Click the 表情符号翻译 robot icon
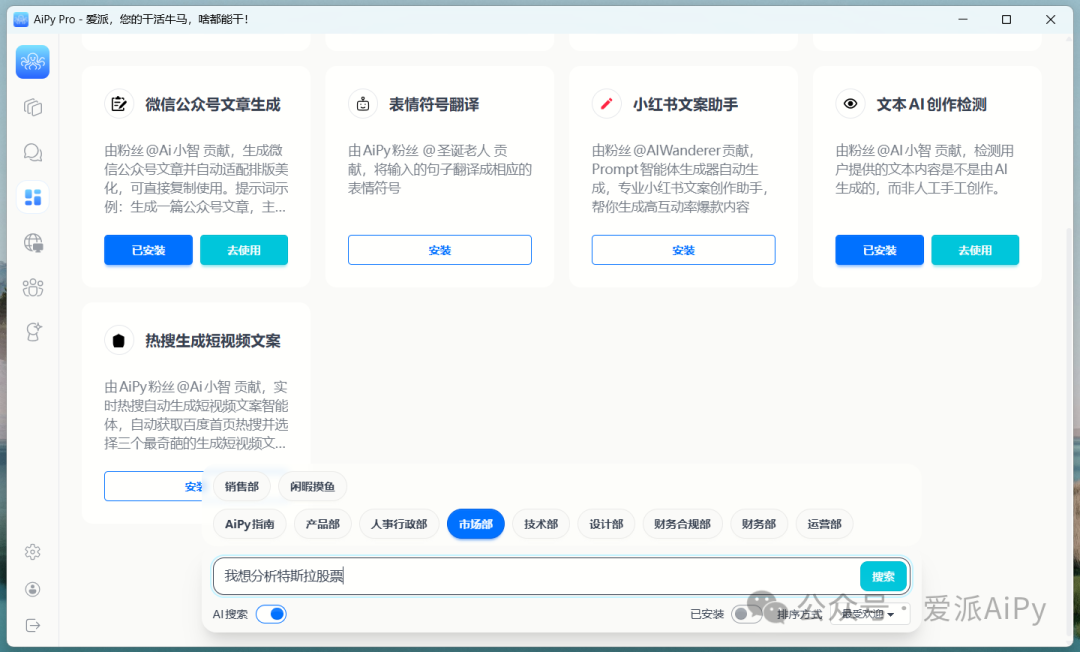1080x652 pixels. 362,104
